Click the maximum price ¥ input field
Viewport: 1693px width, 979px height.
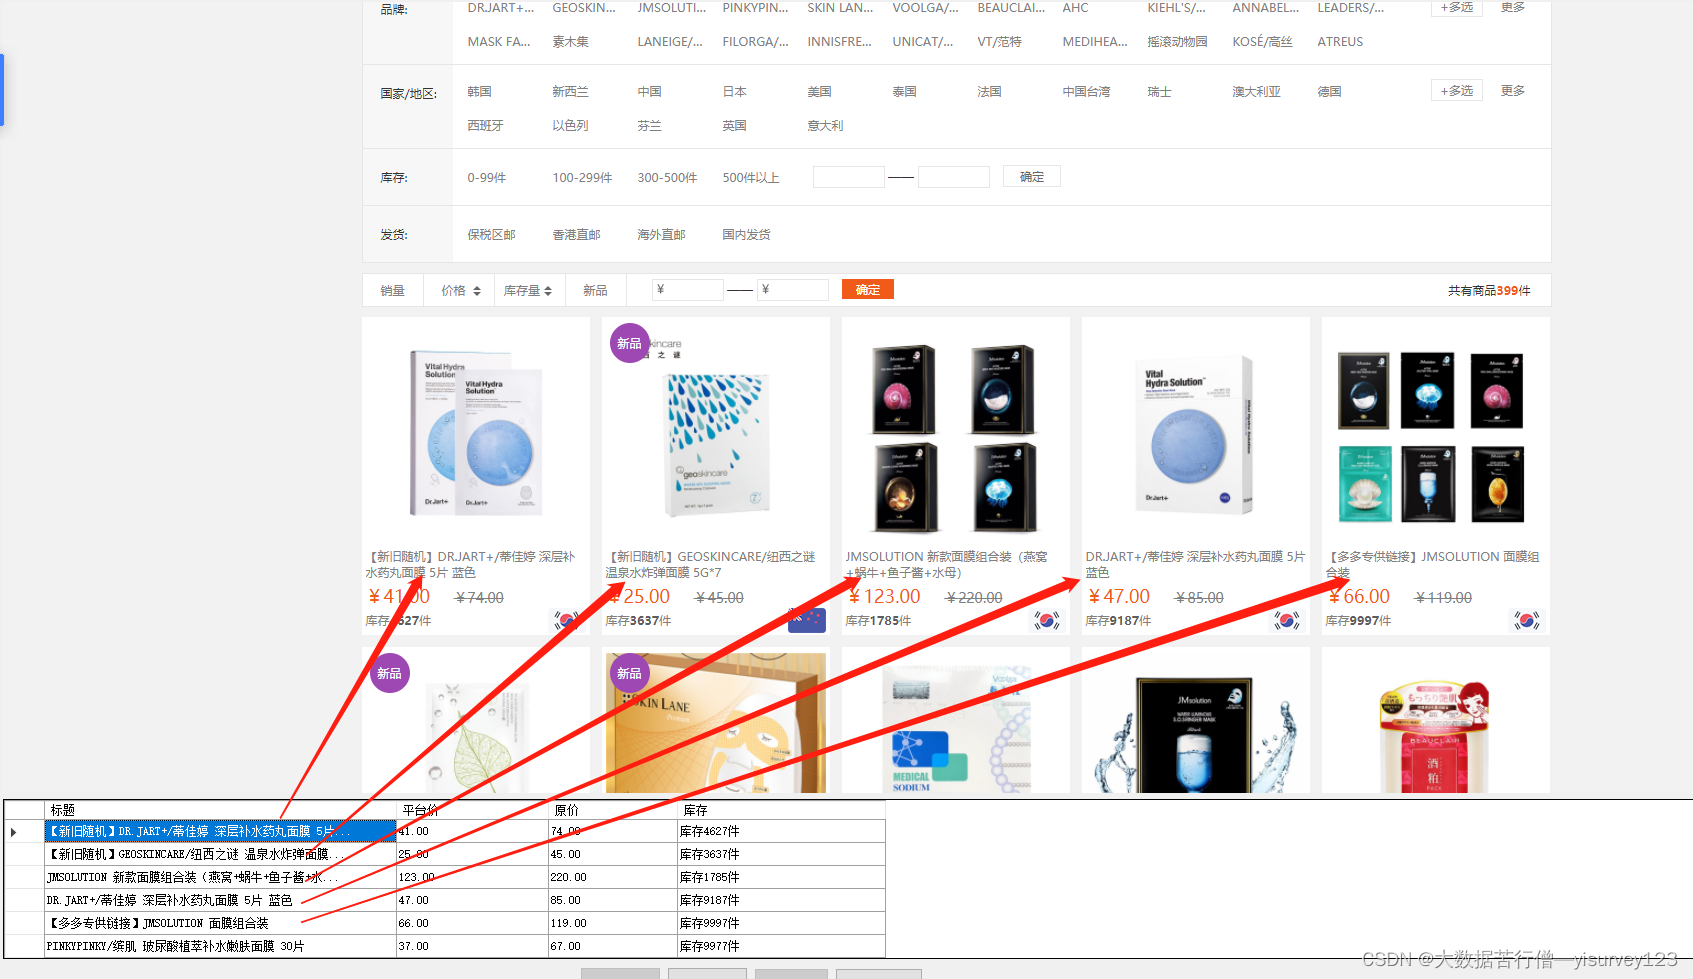[793, 290]
